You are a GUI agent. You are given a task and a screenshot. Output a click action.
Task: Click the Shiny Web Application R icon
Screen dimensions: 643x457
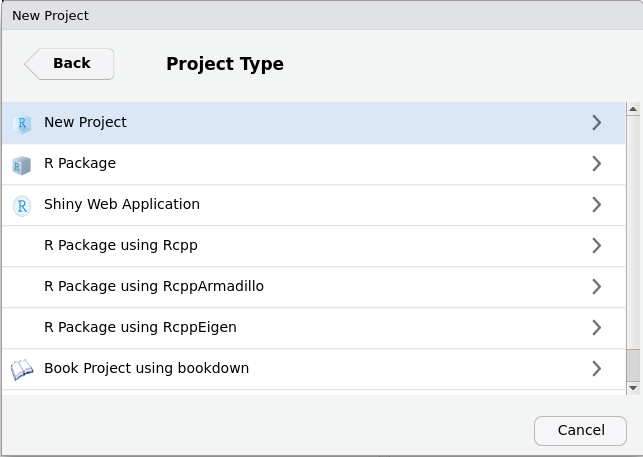pos(22,205)
